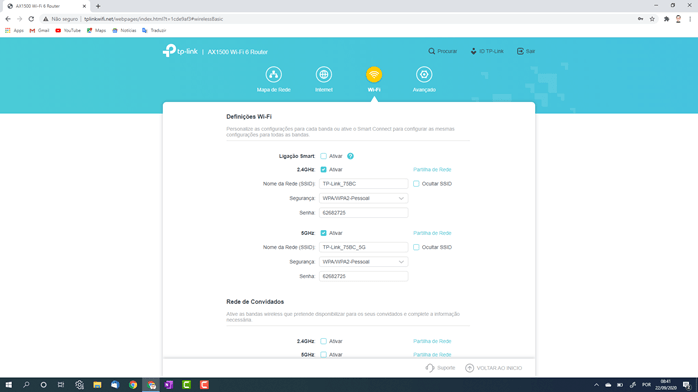Viewport: 698px width, 392px height.
Task: Open the 5GHz Segurança dropdown
Action: (363, 262)
